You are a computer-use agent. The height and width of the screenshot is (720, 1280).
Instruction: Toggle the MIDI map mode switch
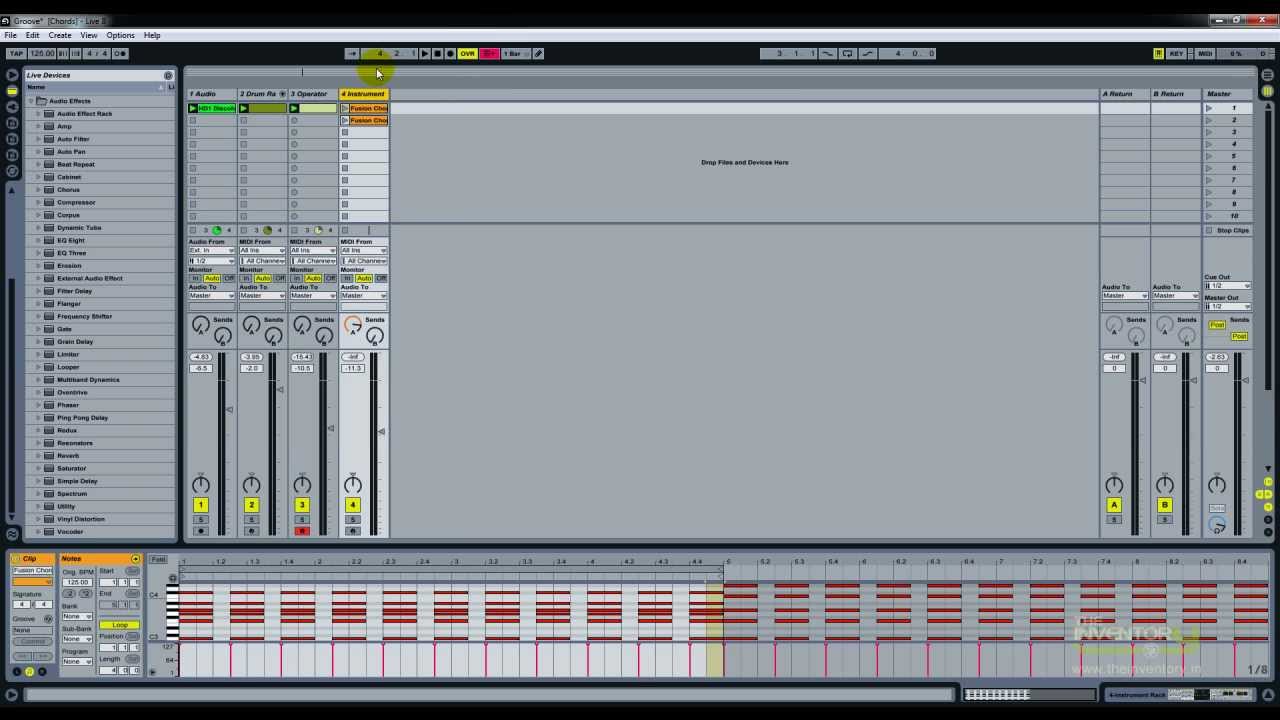(1205, 53)
